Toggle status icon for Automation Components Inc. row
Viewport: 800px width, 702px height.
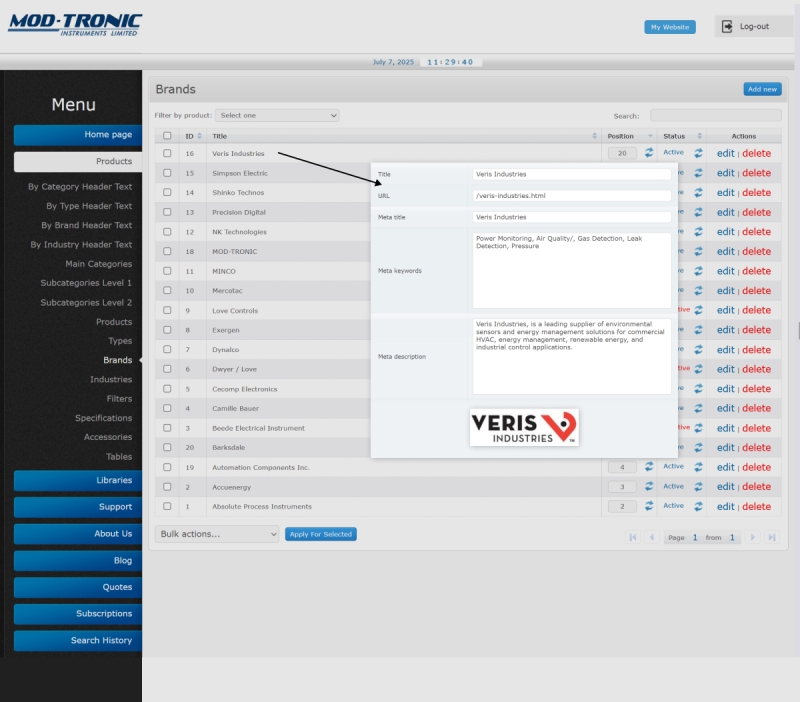(698, 467)
